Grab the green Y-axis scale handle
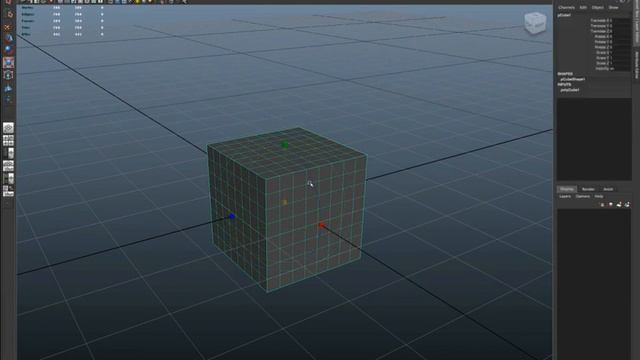 285,144
